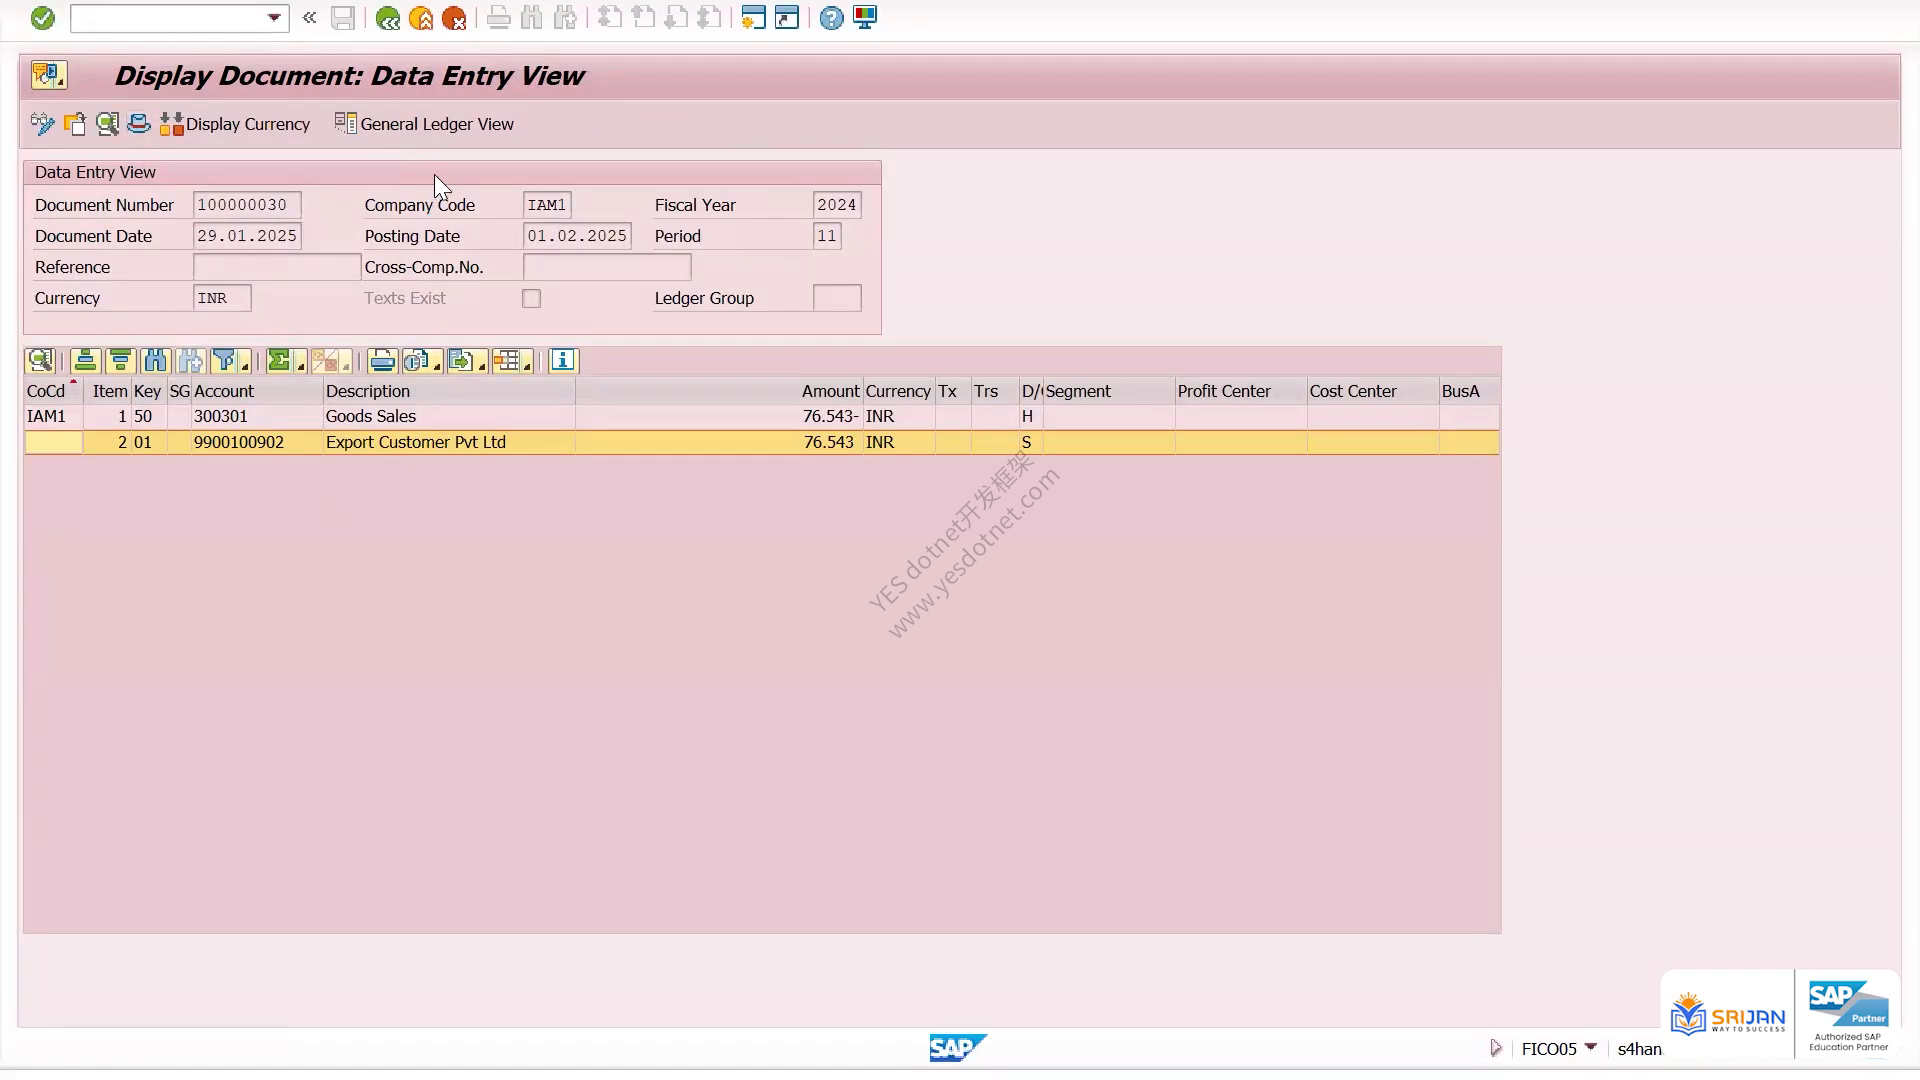The image size is (1920, 1080).
Task: Open the Subtotals dropdown in grid toolbar
Action: click(x=330, y=361)
